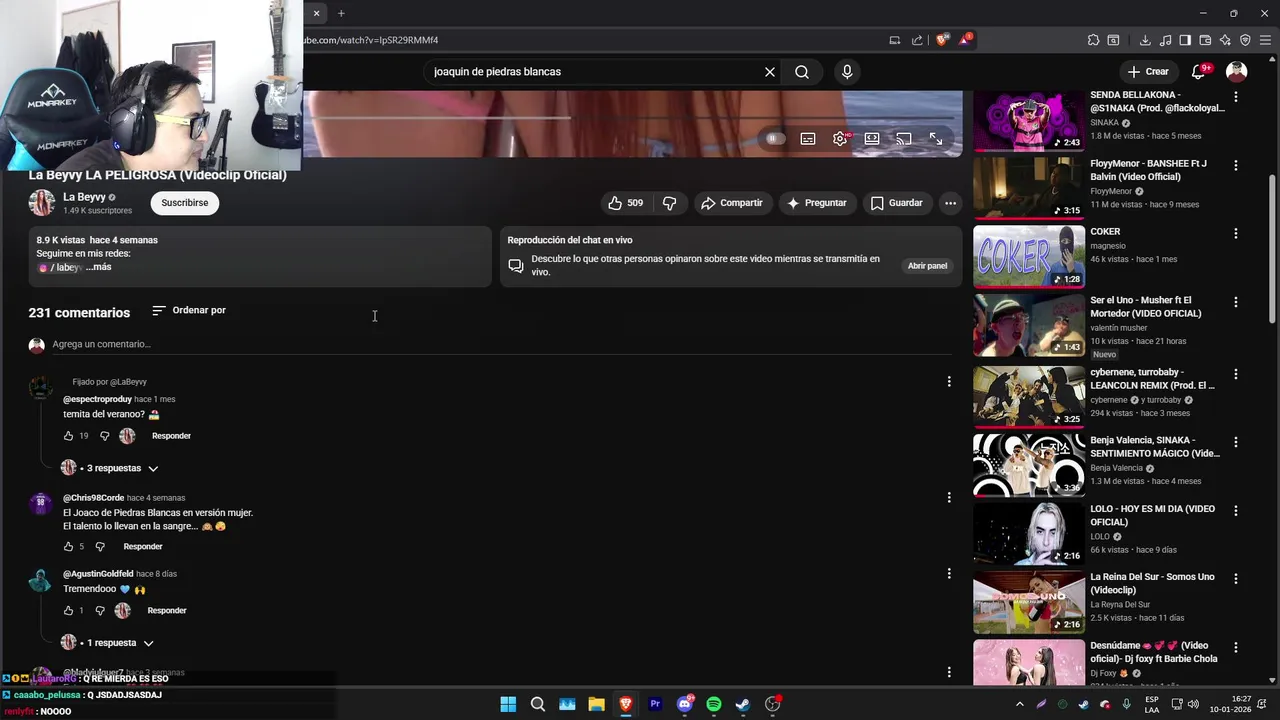Viewport: 1280px width, 720px height.
Task: Open the Brave Rewards triangle icon
Action: coord(964,40)
